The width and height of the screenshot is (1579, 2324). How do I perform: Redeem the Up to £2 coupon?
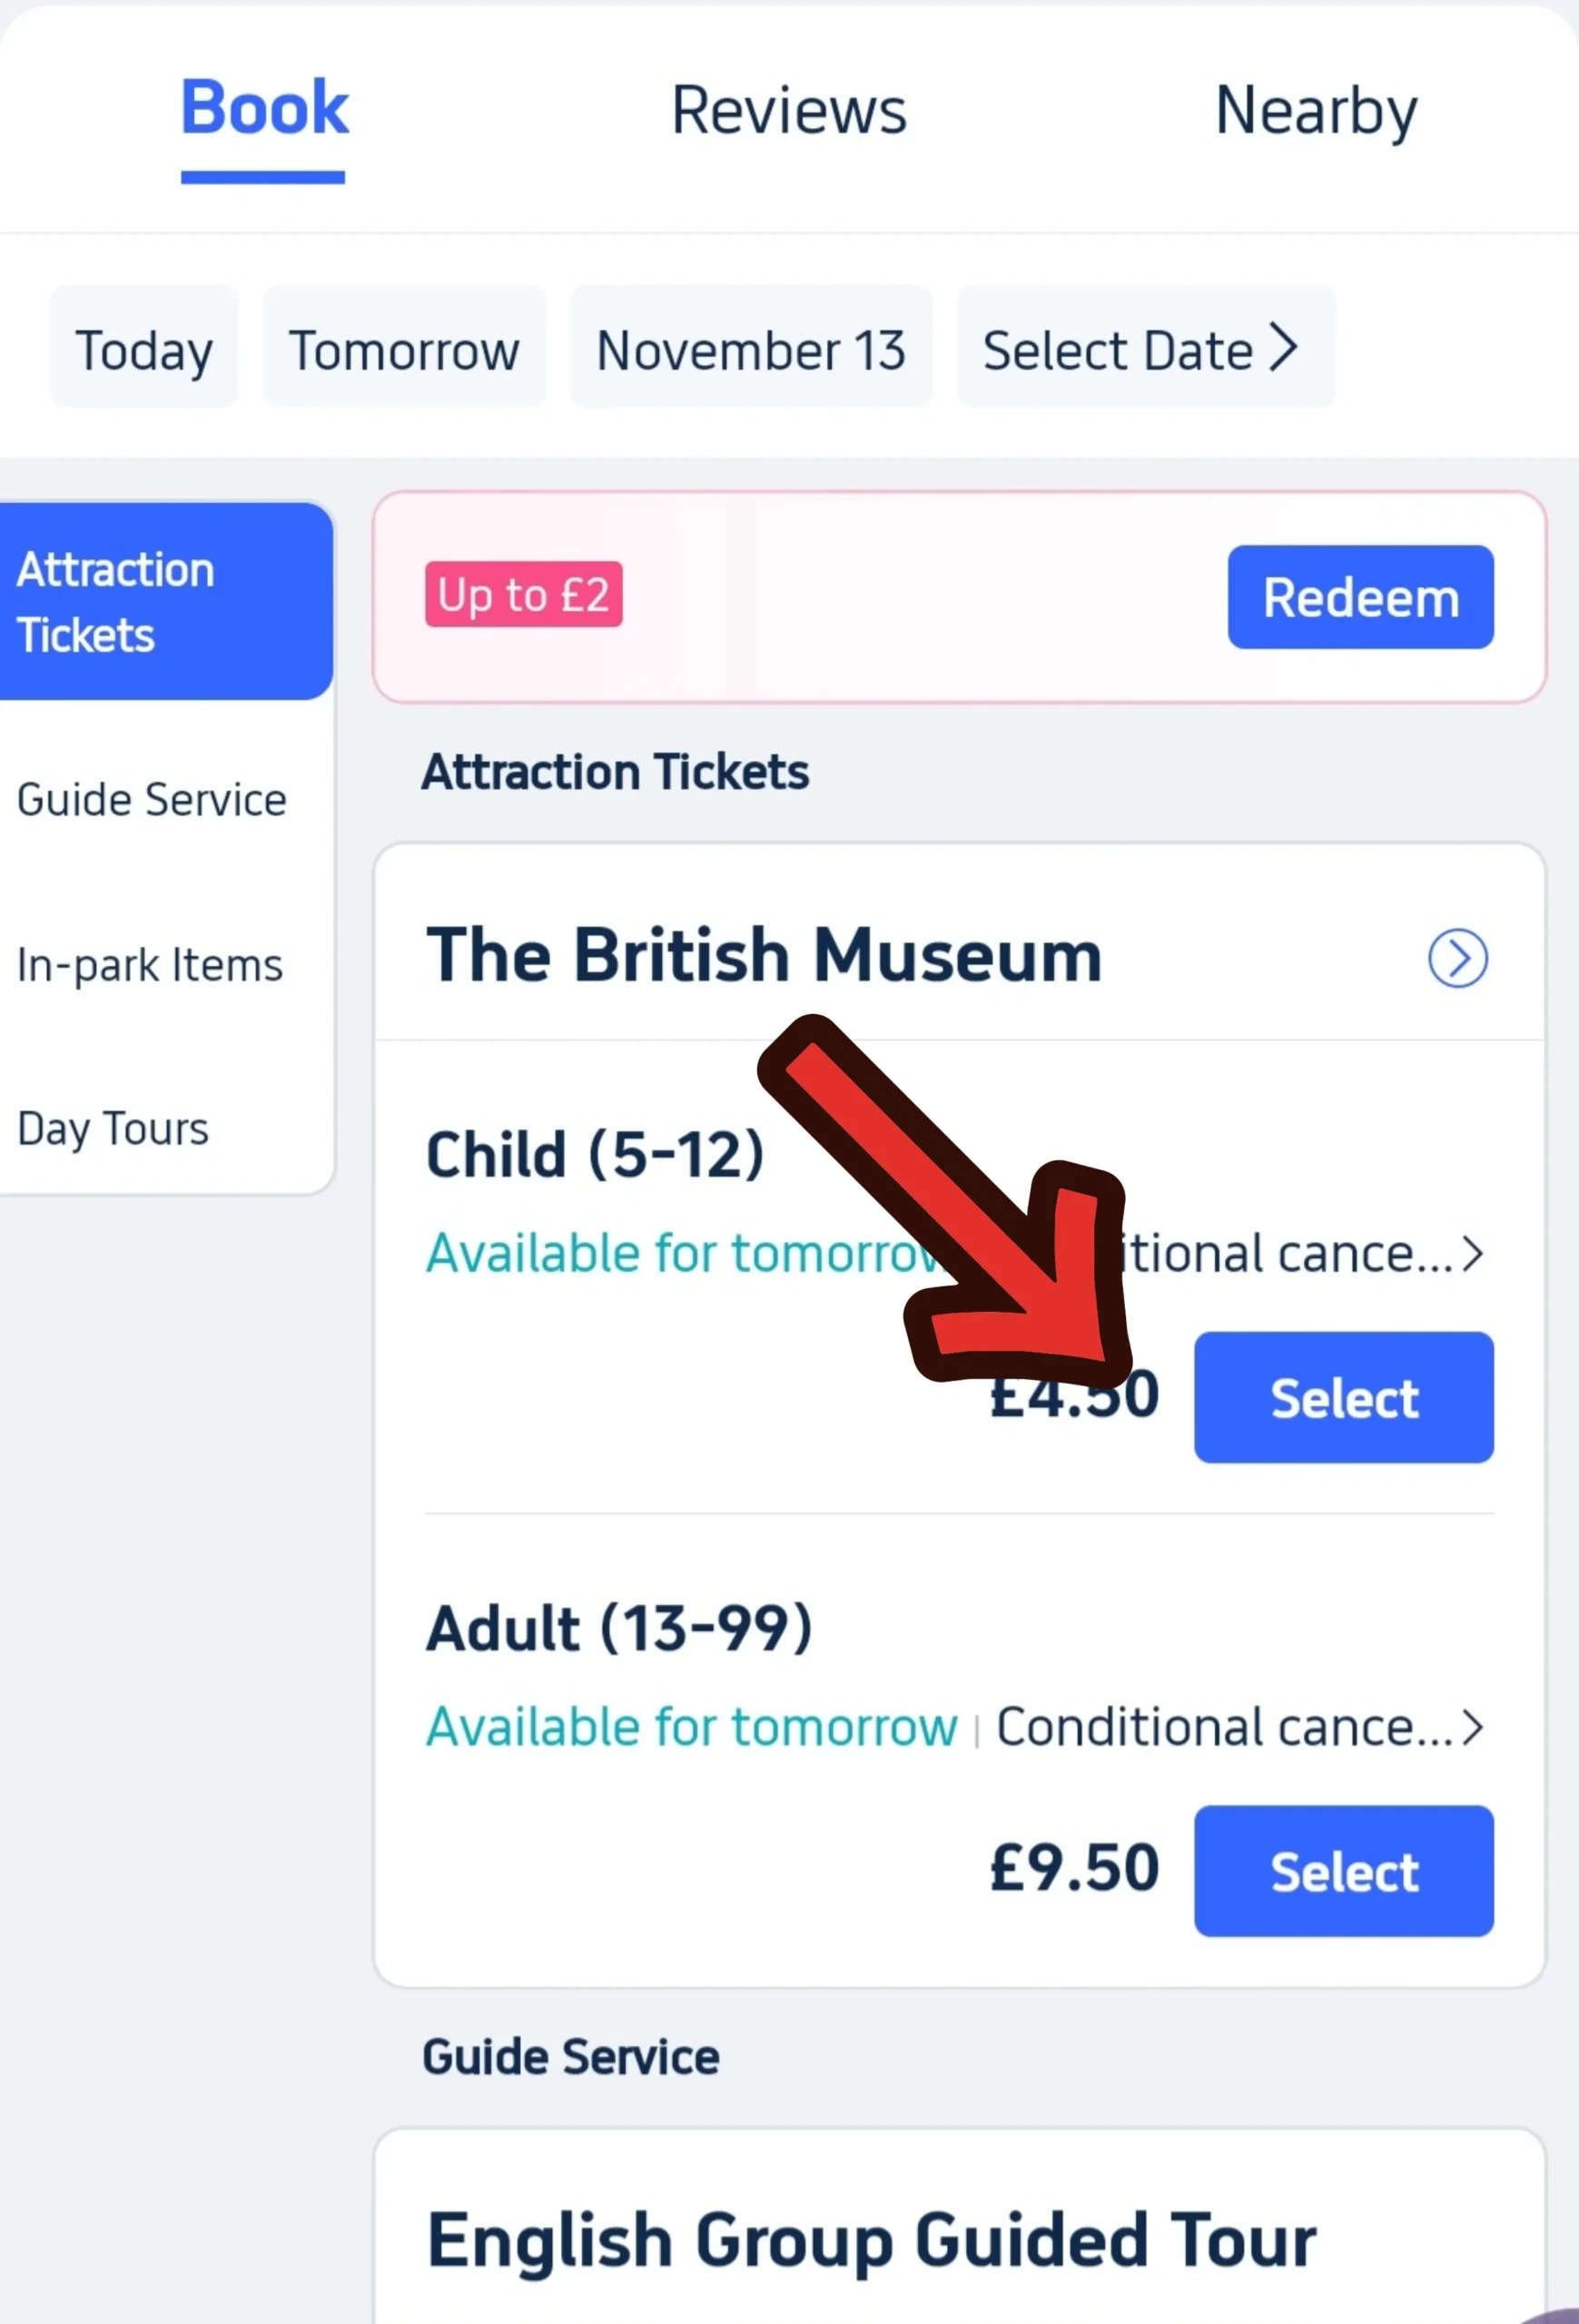click(x=1360, y=597)
